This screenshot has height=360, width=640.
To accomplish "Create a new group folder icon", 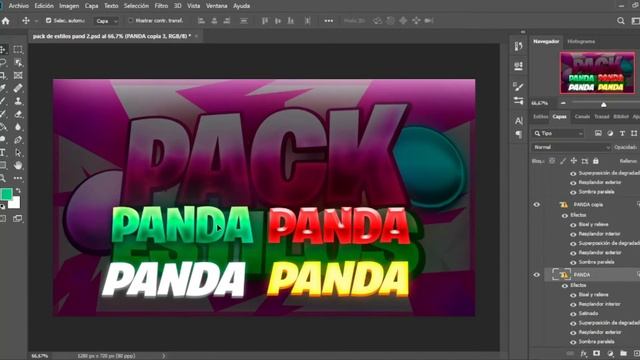I will pos(623,353).
